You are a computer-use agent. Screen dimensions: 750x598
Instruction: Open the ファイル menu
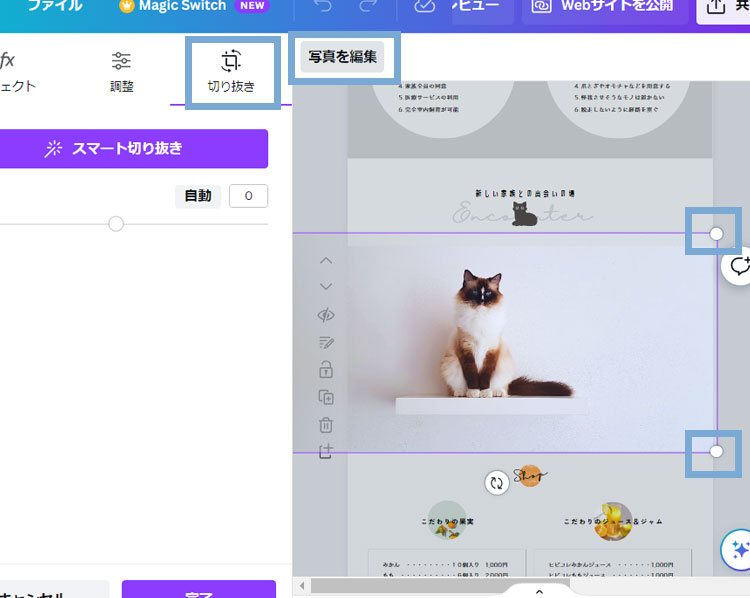(x=55, y=6)
